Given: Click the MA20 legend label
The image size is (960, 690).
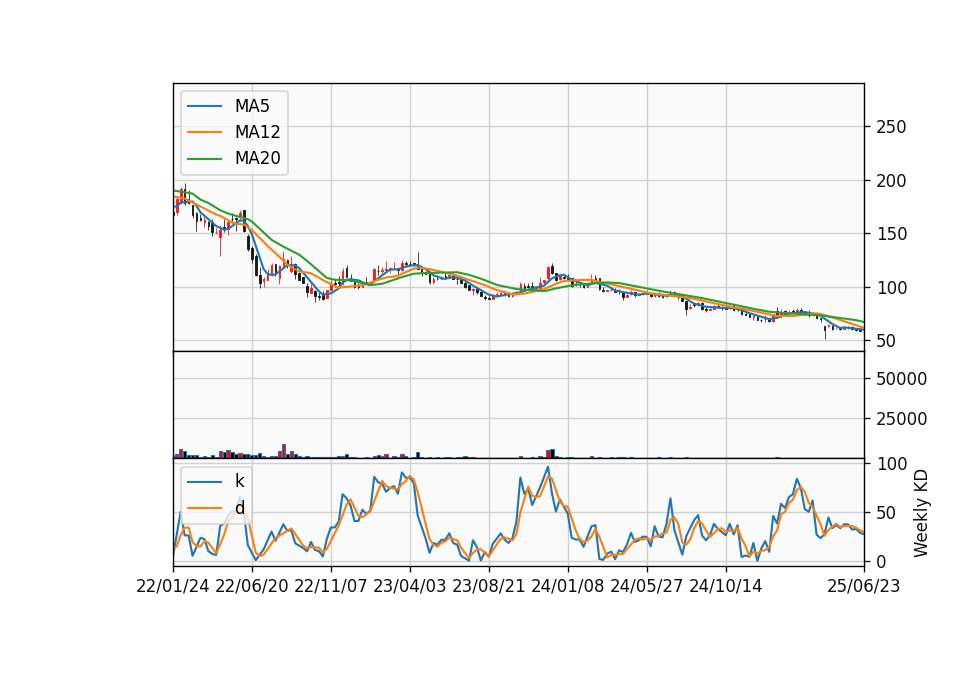Looking at the screenshot, I should coord(257,158).
